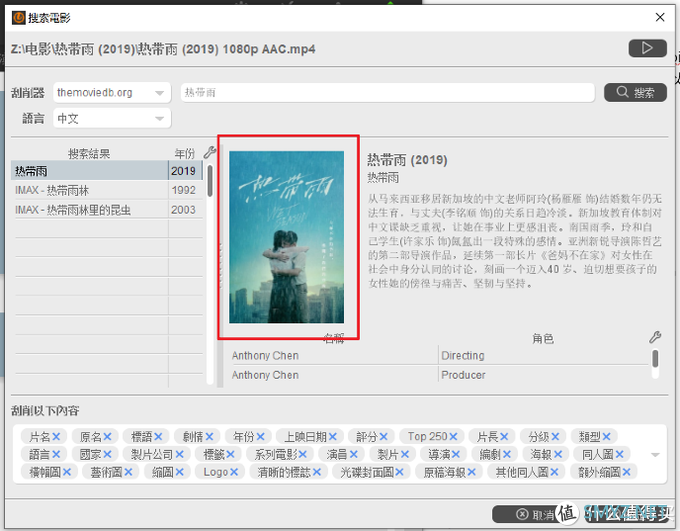680x531 pixels.
Task: Remove the 海報 tag with its X
Action: click(558, 454)
